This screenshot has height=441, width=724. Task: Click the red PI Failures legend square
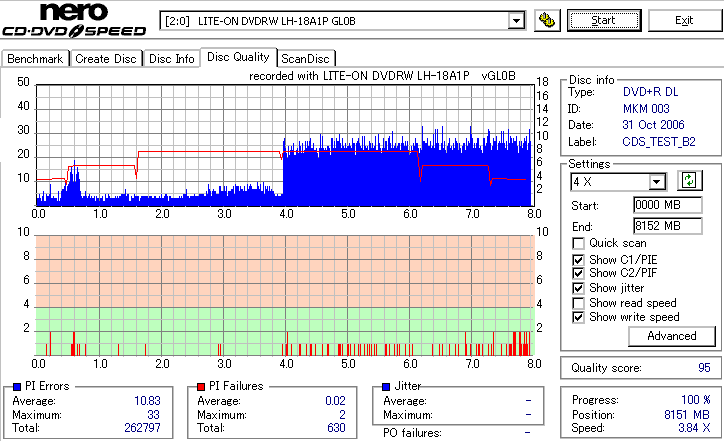201,387
